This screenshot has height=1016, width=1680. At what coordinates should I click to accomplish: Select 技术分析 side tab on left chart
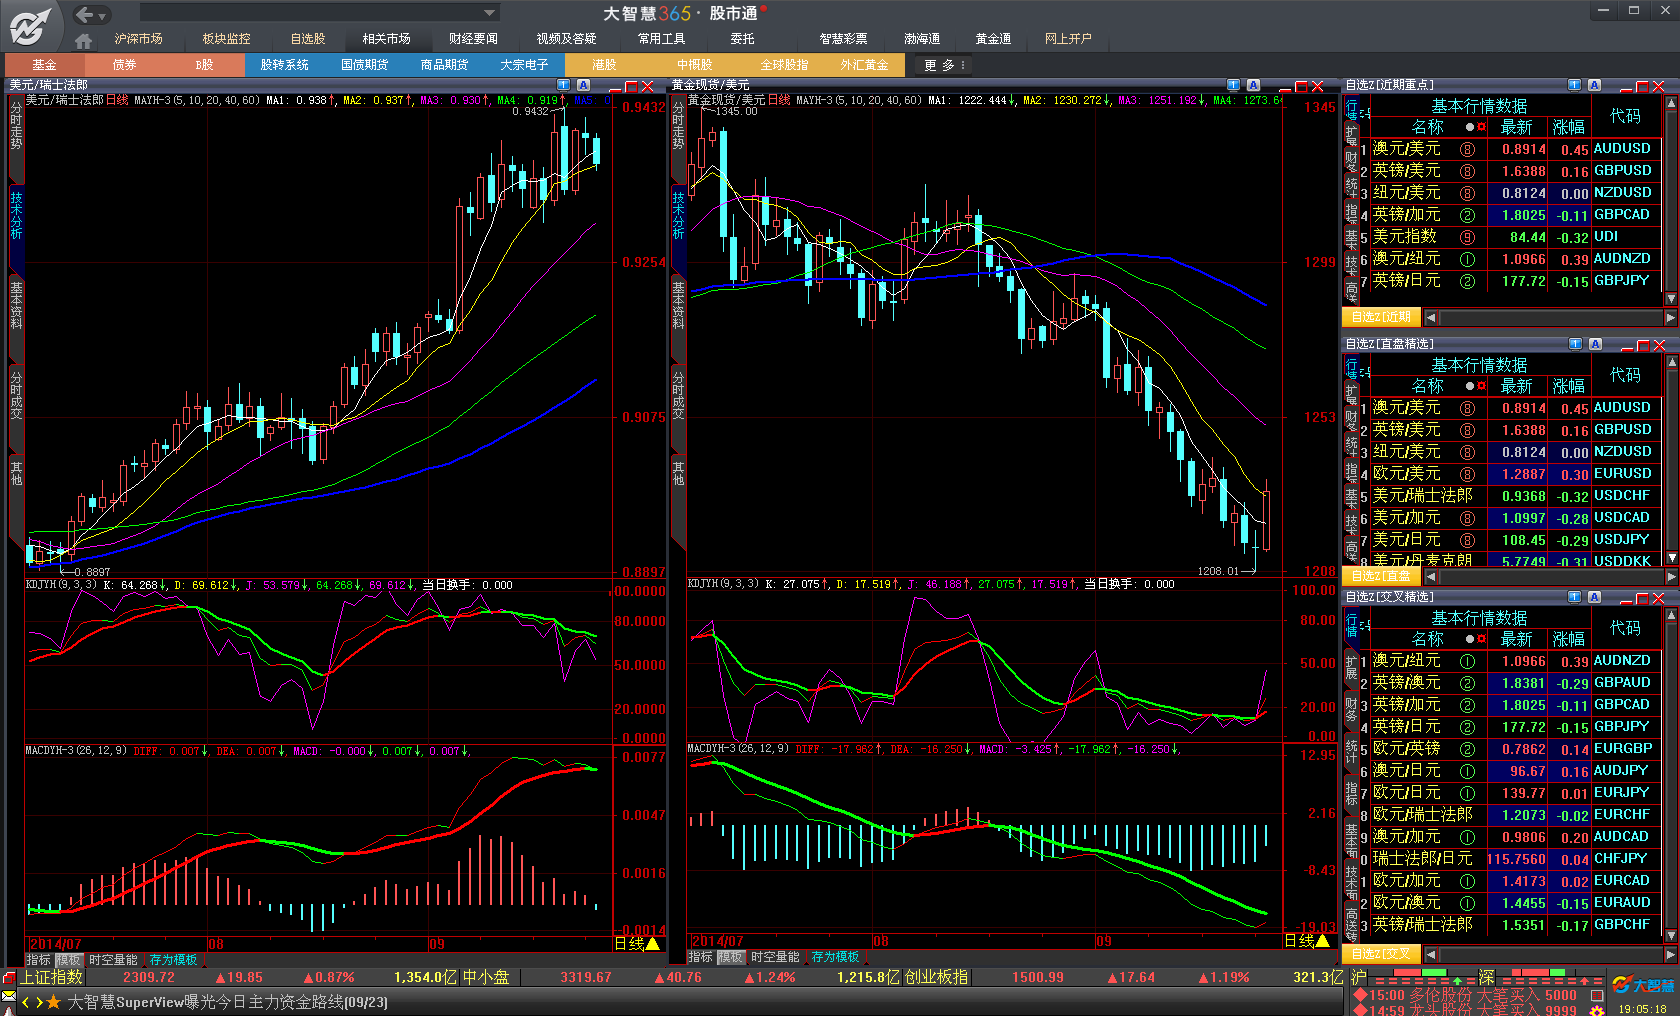[x=16, y=215]
